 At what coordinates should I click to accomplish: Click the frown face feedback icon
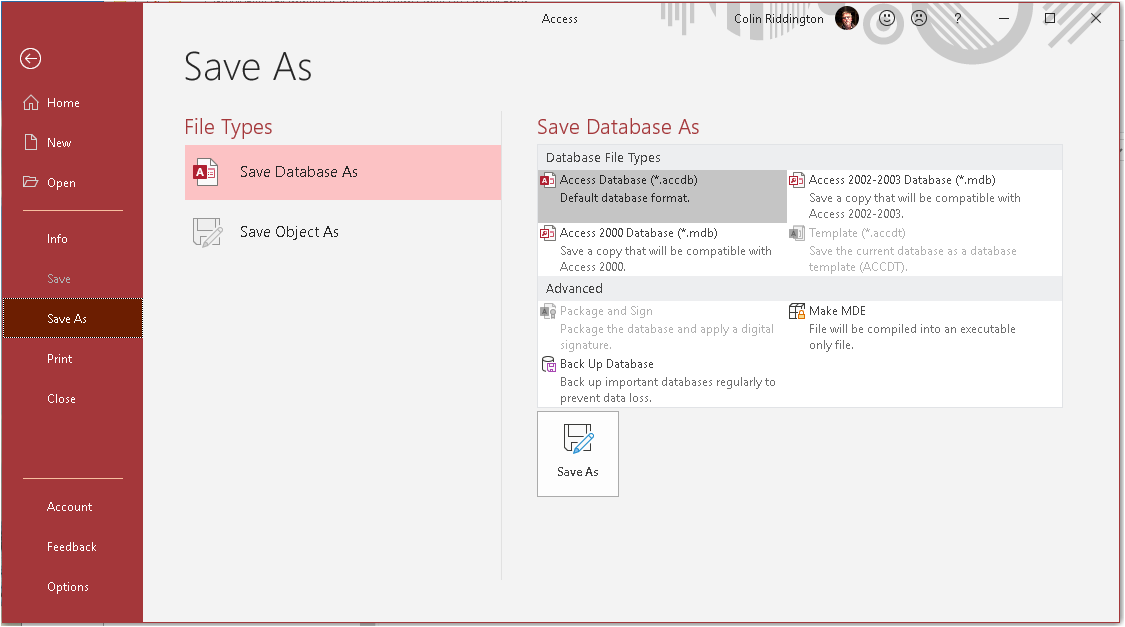tap(918, 19)
